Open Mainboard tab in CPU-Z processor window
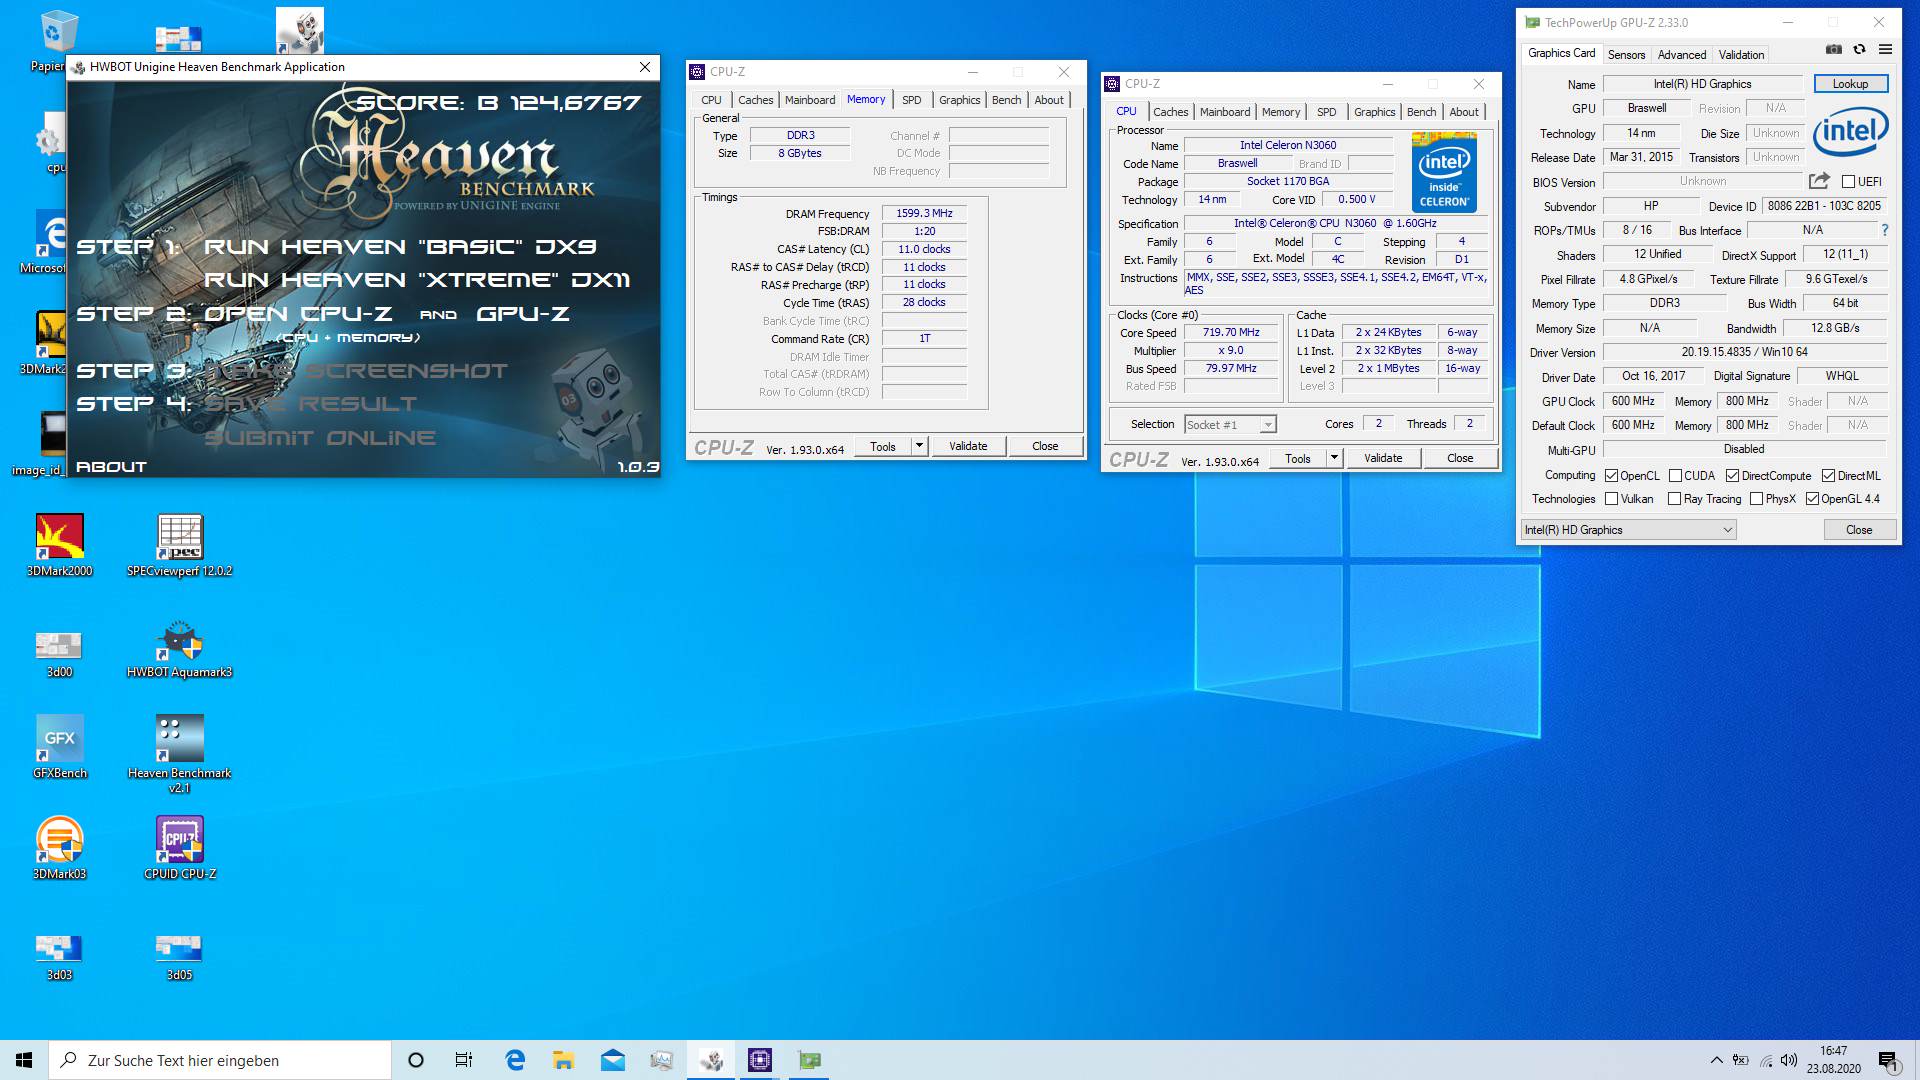 [1225, 112]
